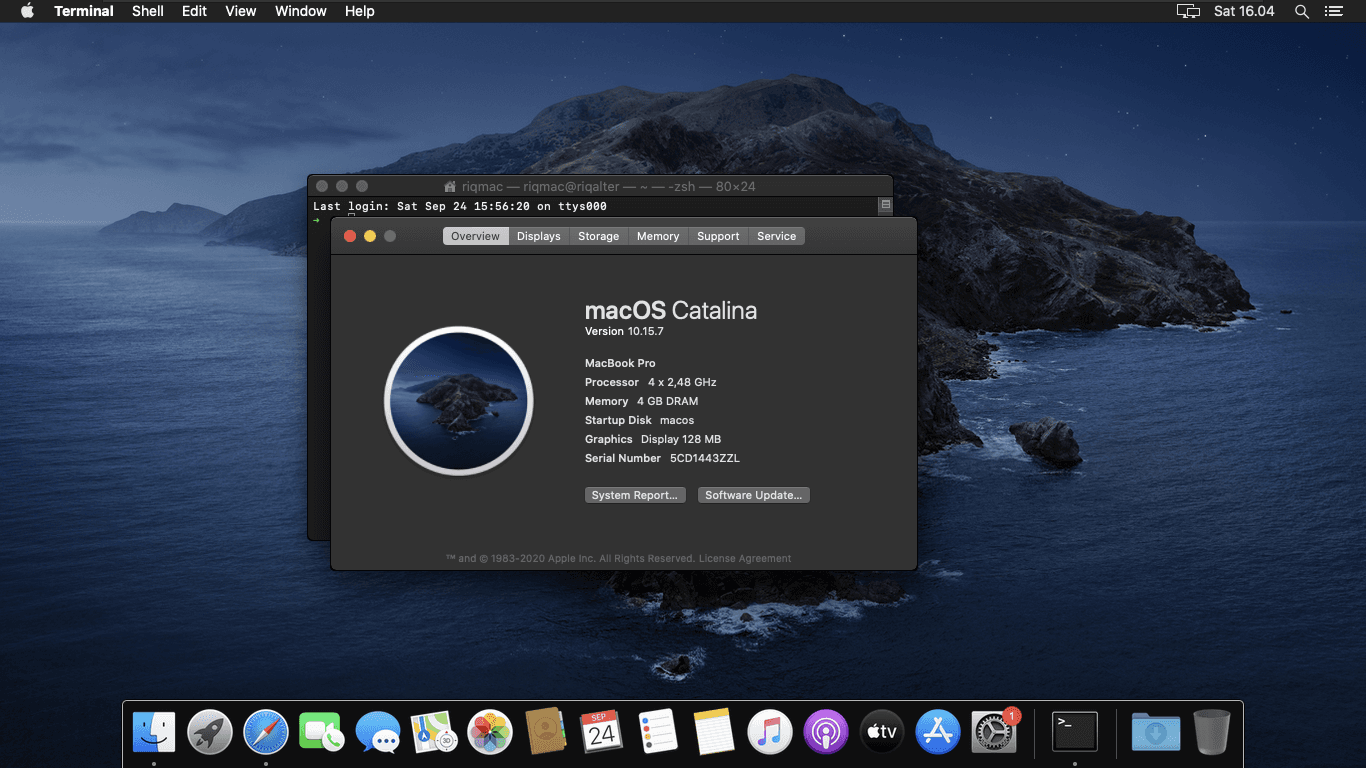Click the Terminal scrollback marker icon
This screenshot has height=768, width=1366.
coord(885,205)
